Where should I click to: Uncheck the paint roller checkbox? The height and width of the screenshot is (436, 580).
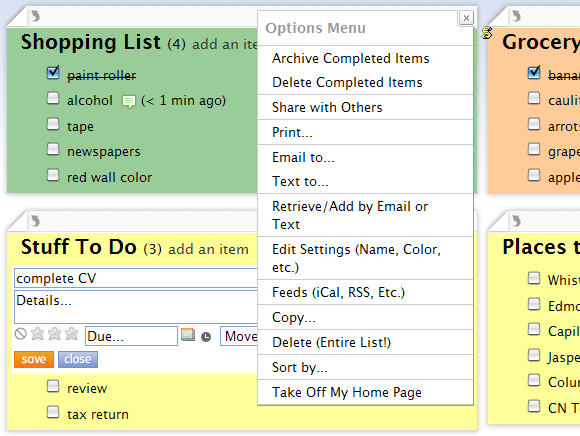click(53, 72)
